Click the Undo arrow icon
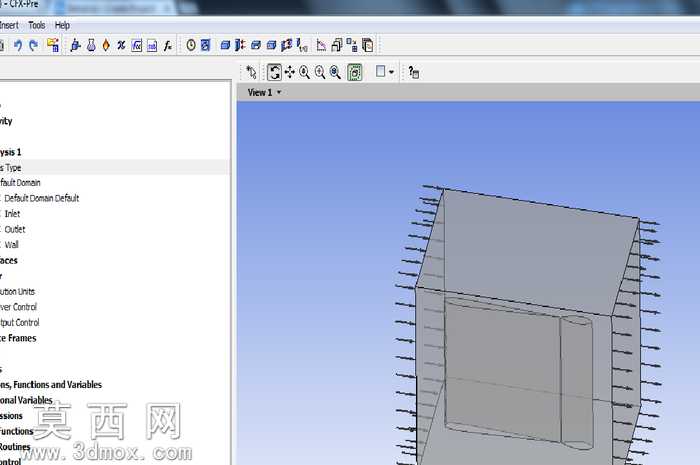700x465 pixels. [x=18, y=45]
